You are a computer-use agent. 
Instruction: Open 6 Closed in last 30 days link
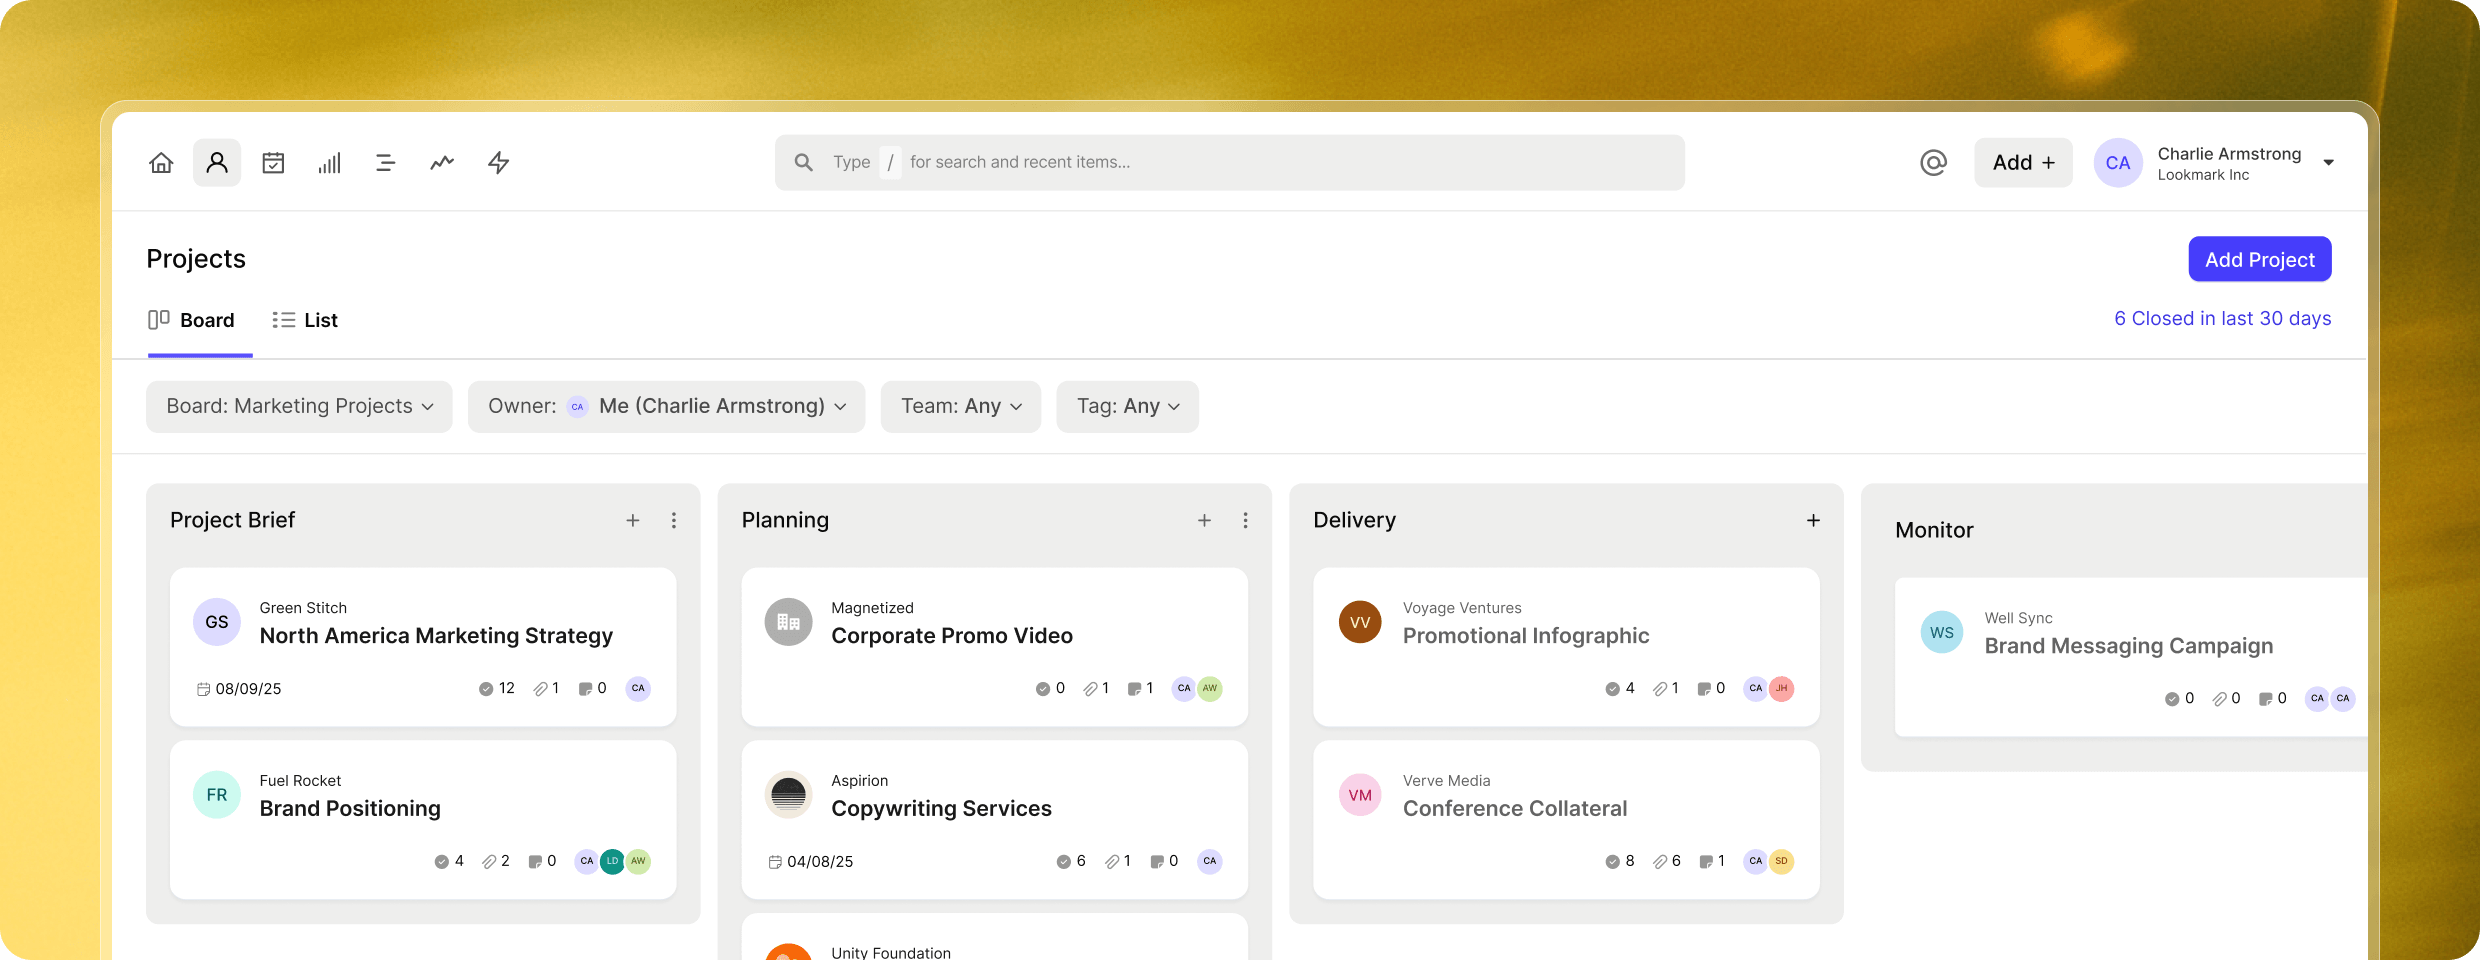pyautogui.click(x=2222, y=318)
